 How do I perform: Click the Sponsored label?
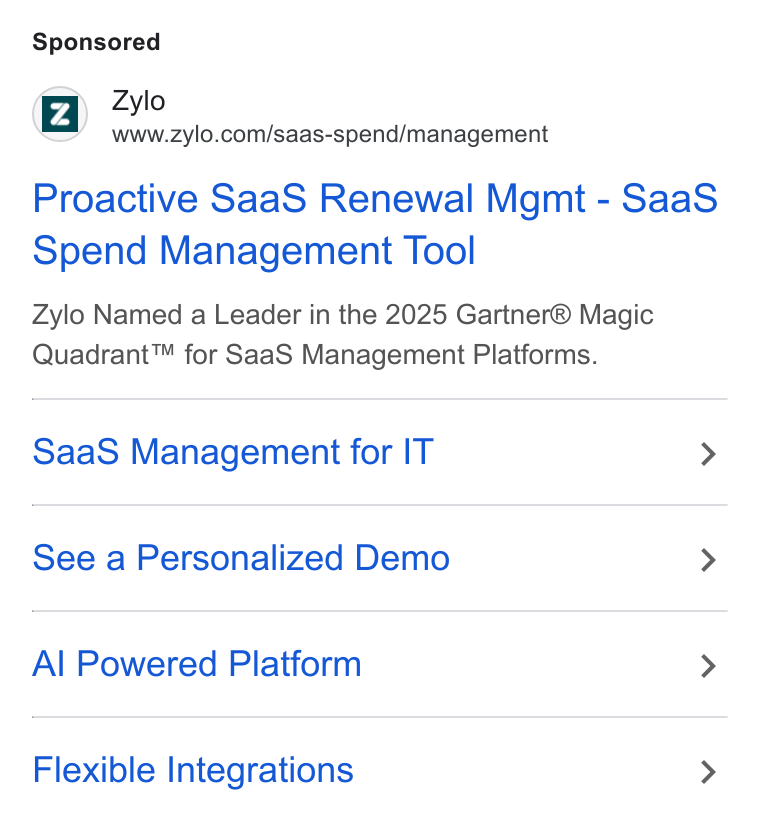96,42
